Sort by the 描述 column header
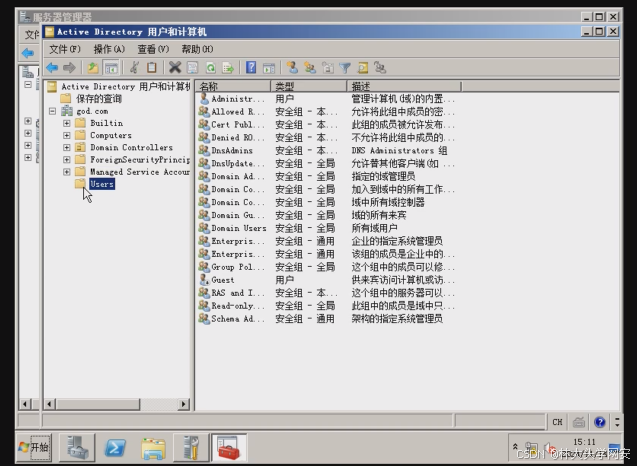Viewport: 637px width, 466px height. [404, 86]
